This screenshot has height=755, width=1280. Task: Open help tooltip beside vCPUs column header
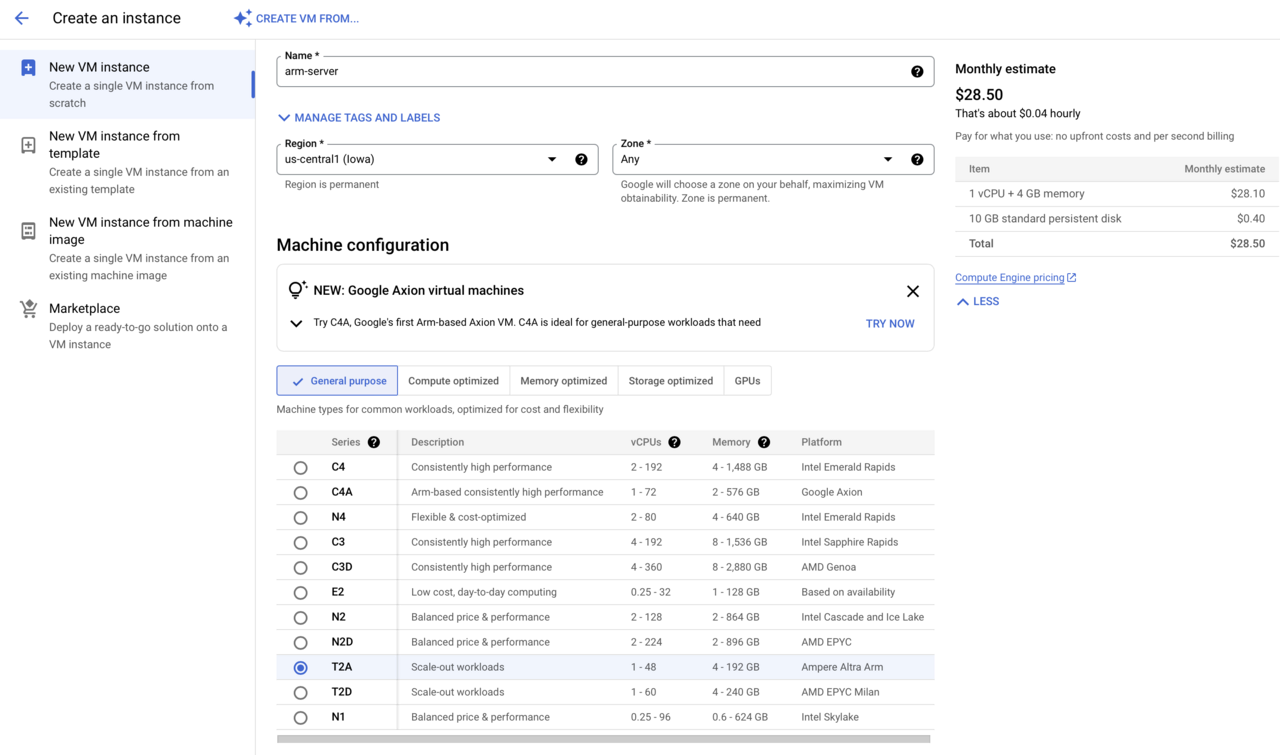click(674, 442)
